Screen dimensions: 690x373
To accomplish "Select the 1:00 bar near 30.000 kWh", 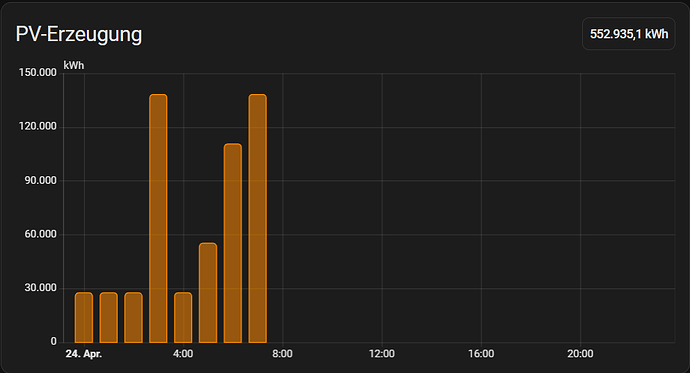I will click(x=109, y=318).
